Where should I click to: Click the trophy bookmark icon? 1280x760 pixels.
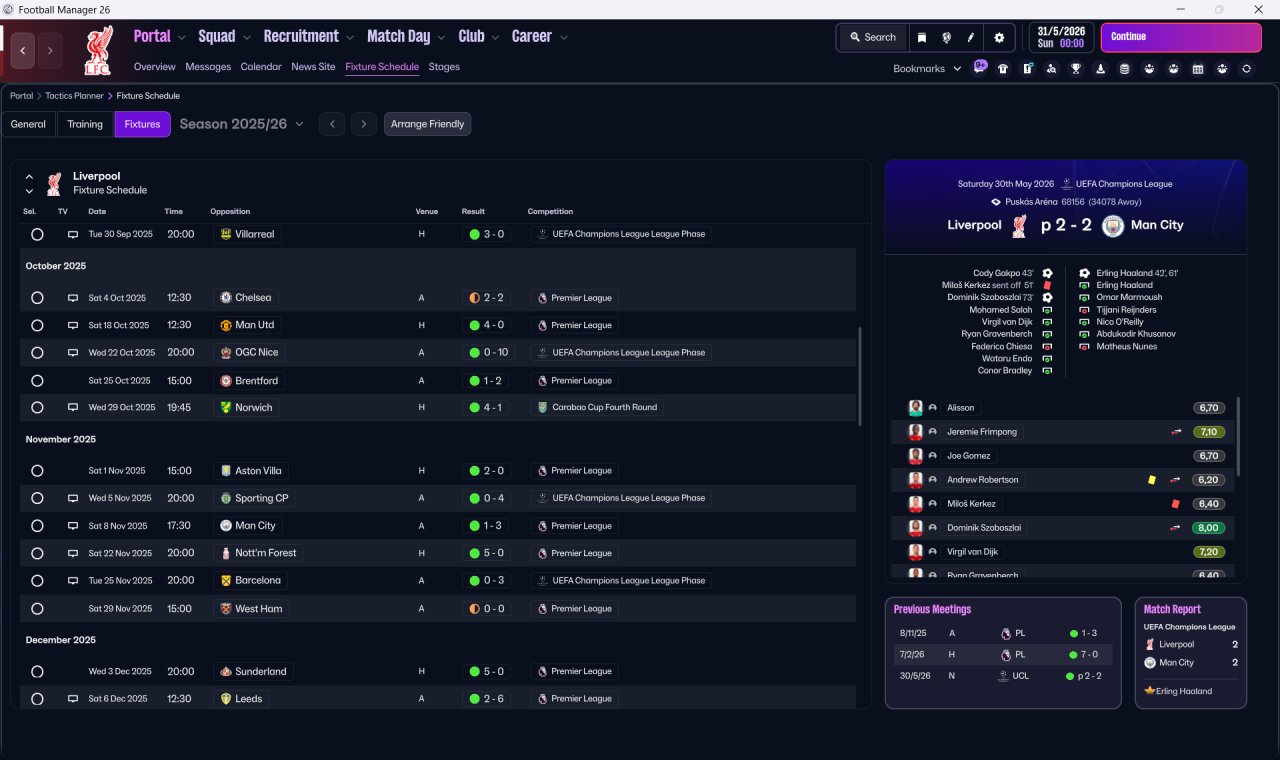[x=1076, y=69]
